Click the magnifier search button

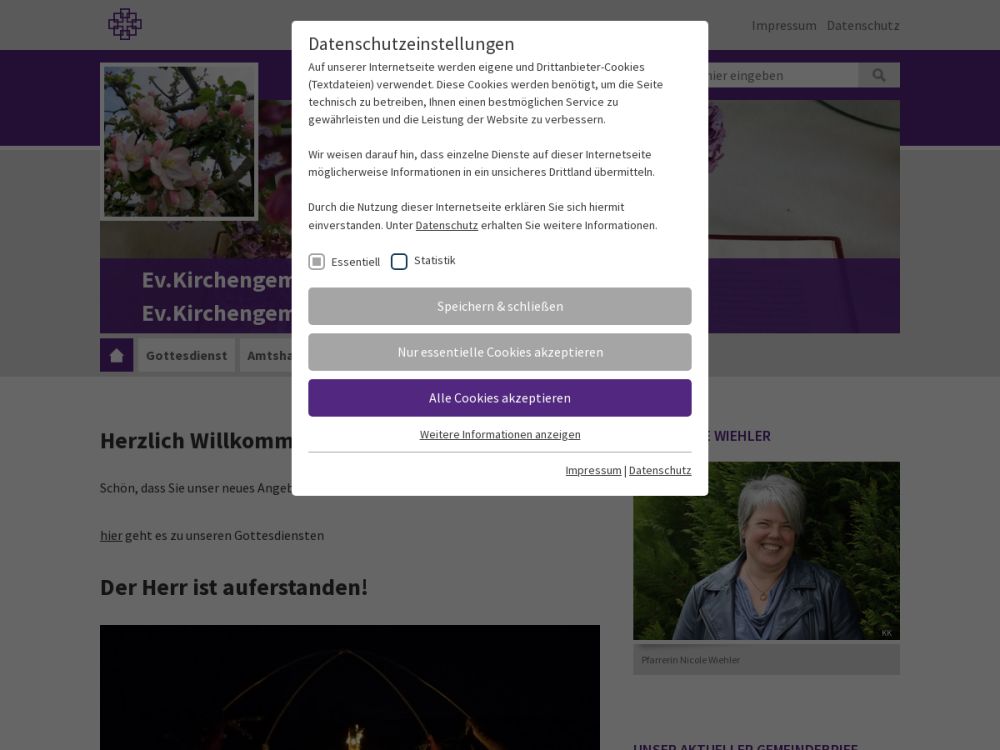[879, 75]
